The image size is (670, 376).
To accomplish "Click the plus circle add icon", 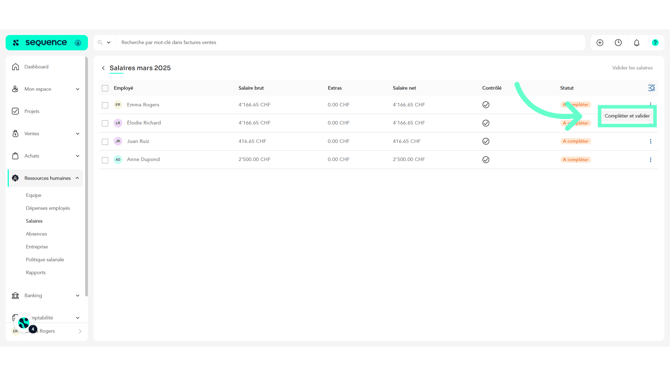I will click(600, 42).
